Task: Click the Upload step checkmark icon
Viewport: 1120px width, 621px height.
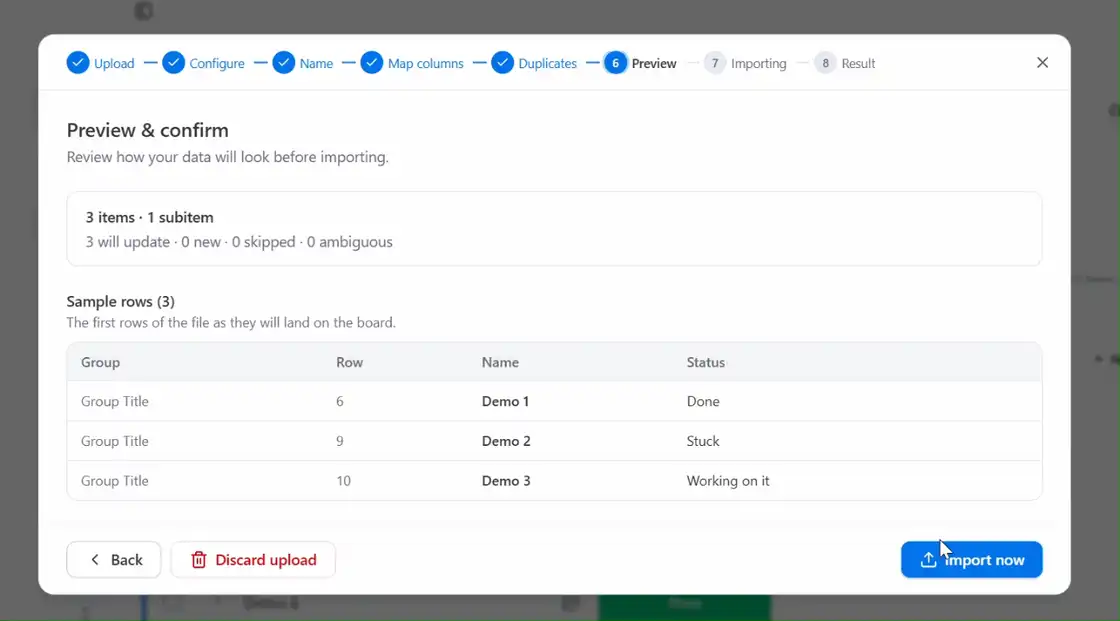Action: (x=78, y=63)
